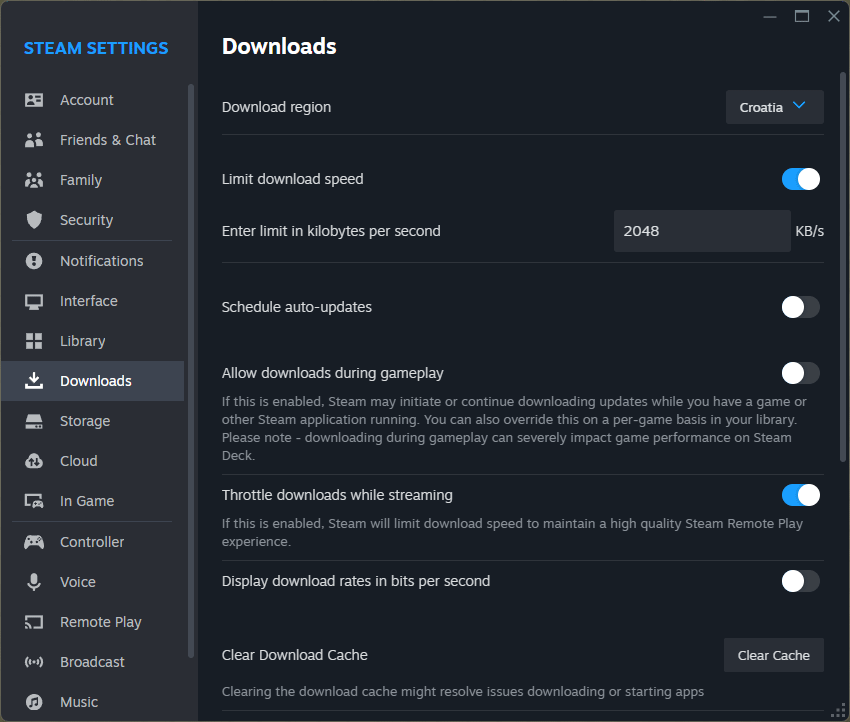This screenshot has width=850, height=722.
Task: Click the Downloads page heading
Action: tap(279, 47)
